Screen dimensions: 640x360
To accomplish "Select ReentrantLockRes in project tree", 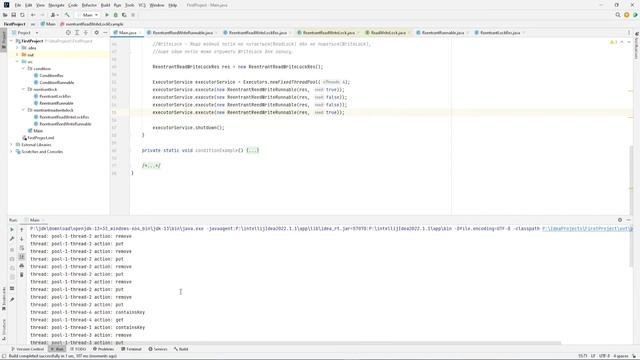I will click(55, 96).
